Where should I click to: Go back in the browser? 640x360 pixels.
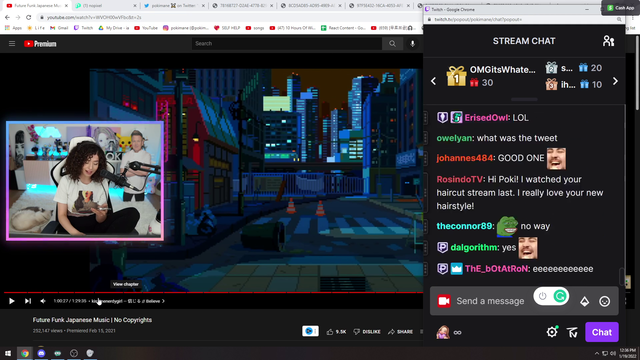click(x=7, y=18)
